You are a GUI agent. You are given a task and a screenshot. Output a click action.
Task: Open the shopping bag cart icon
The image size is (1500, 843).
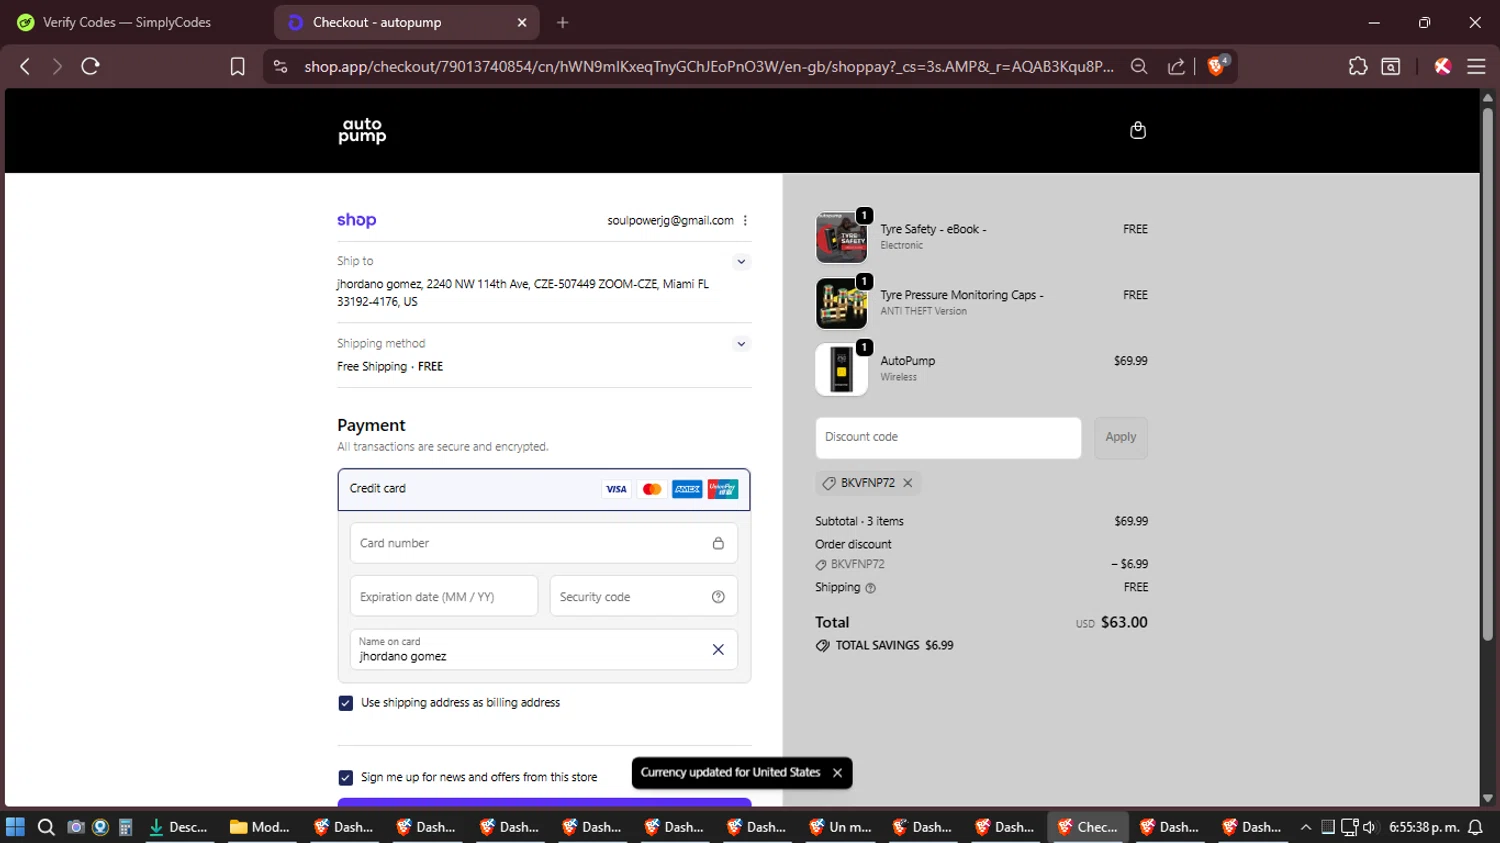coord(1137,130)
